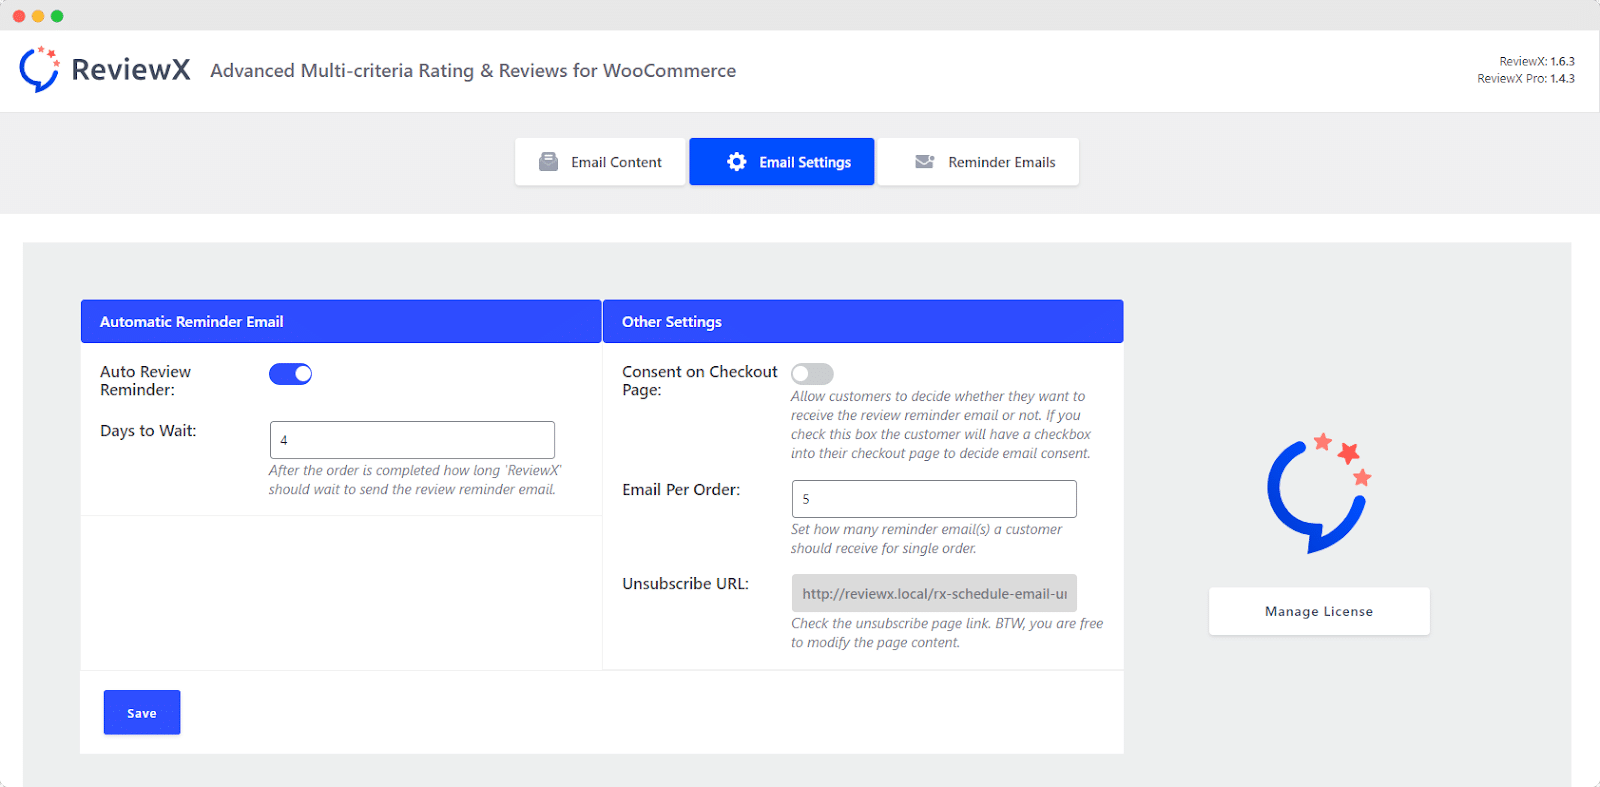Click the ReviewX logo icon in header
The height and width of the screenshot is (787, 1600).
[x=39, y=69]
